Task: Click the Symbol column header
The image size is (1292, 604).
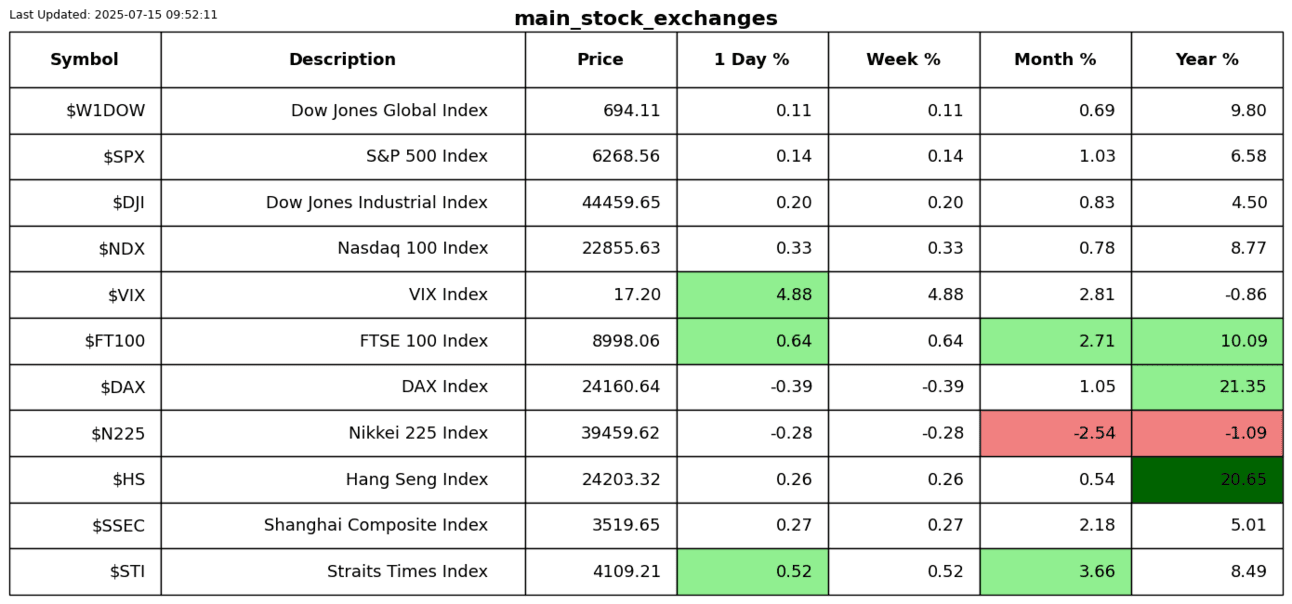Action: (x=85, y=60)
